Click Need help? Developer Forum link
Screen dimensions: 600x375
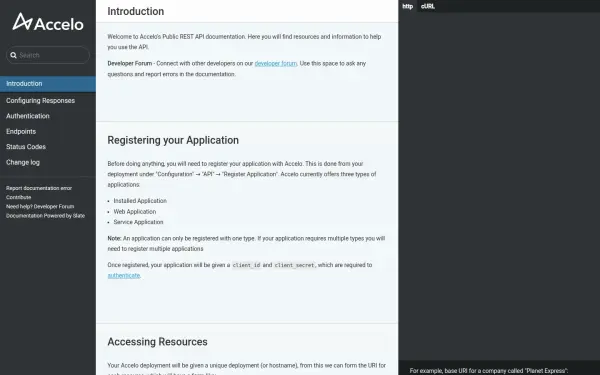point(40,207)
